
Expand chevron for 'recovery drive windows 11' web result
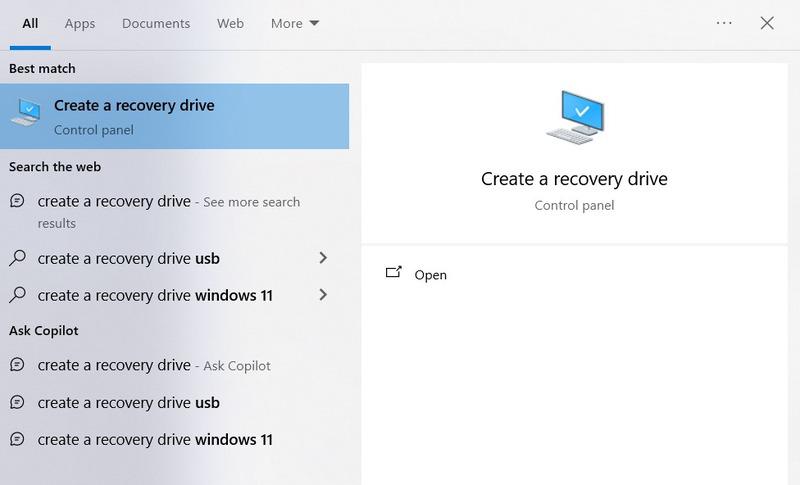(322, 294)
